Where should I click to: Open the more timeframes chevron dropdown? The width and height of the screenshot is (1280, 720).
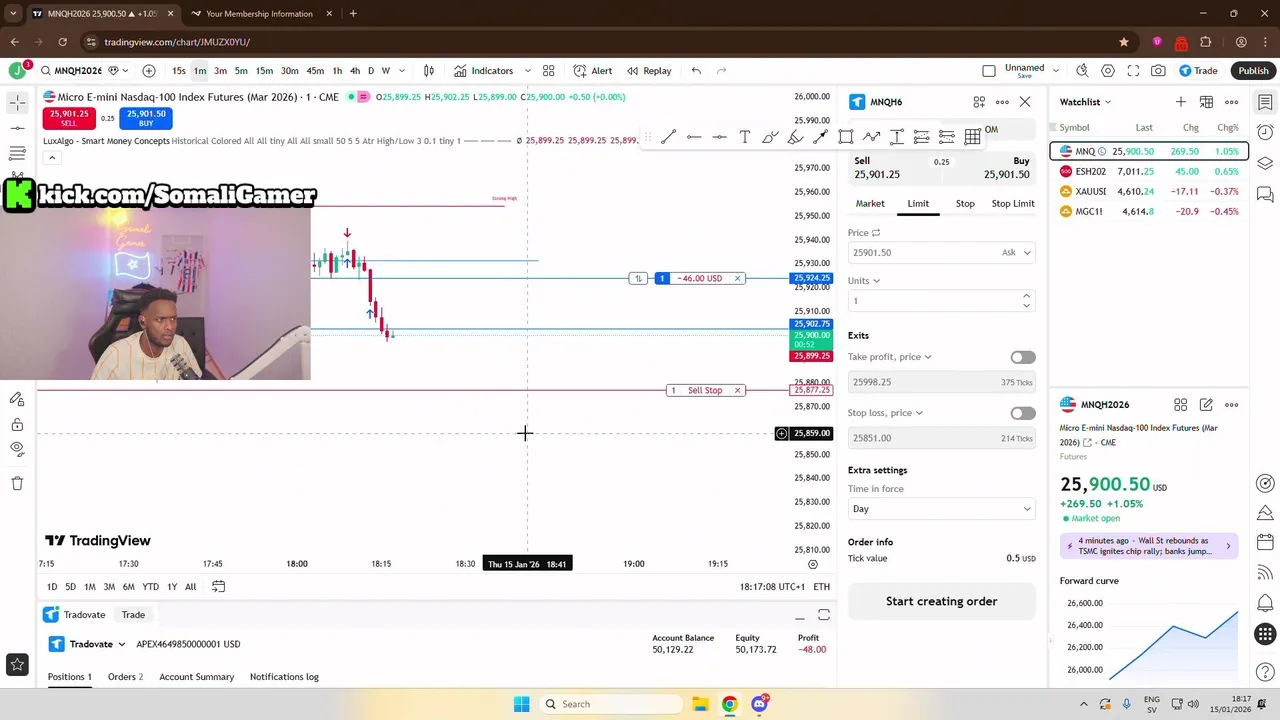pos(402,71)
